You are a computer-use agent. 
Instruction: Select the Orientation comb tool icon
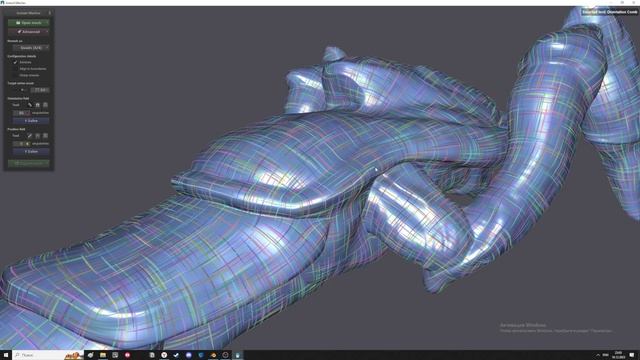click(x=30, y=105)
